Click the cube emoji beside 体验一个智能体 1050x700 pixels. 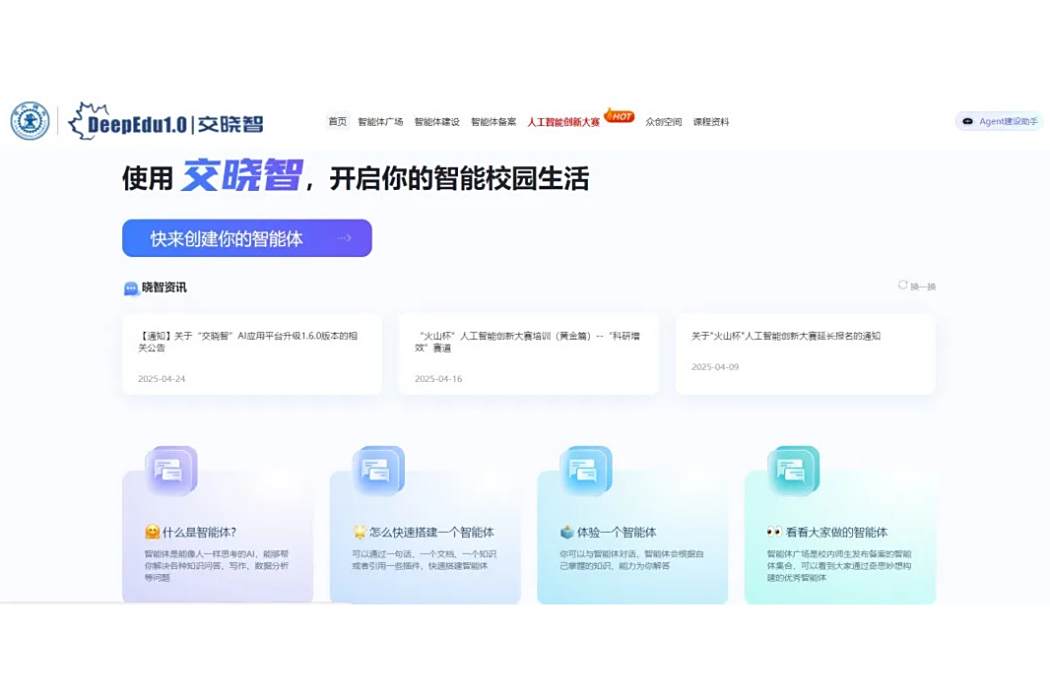(567, 532)
